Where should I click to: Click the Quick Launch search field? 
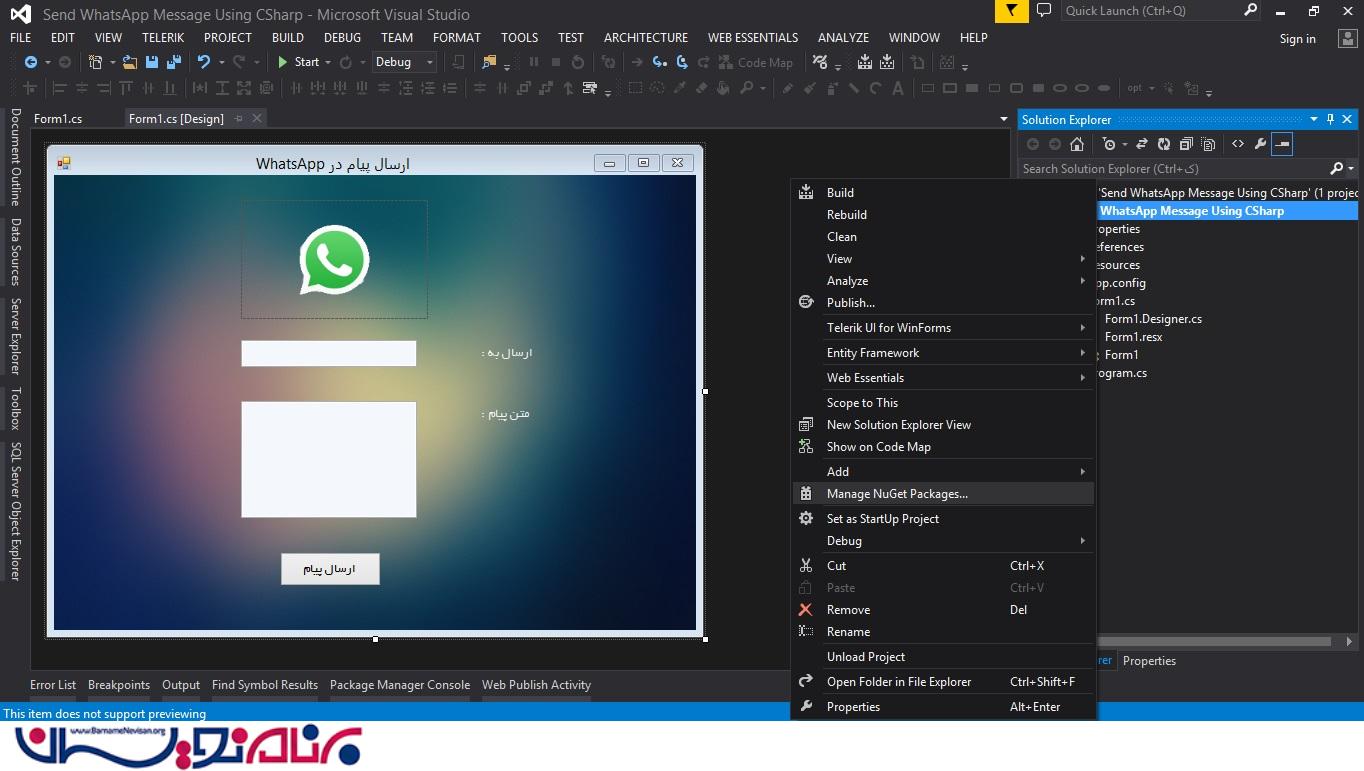[x=1150, y=11]
